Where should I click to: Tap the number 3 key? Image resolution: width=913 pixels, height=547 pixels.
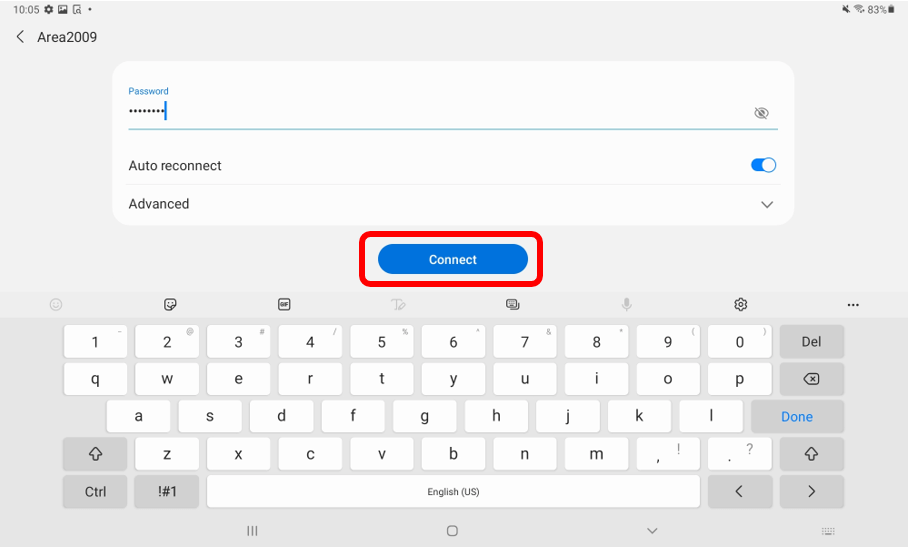(x=238, y=341)
